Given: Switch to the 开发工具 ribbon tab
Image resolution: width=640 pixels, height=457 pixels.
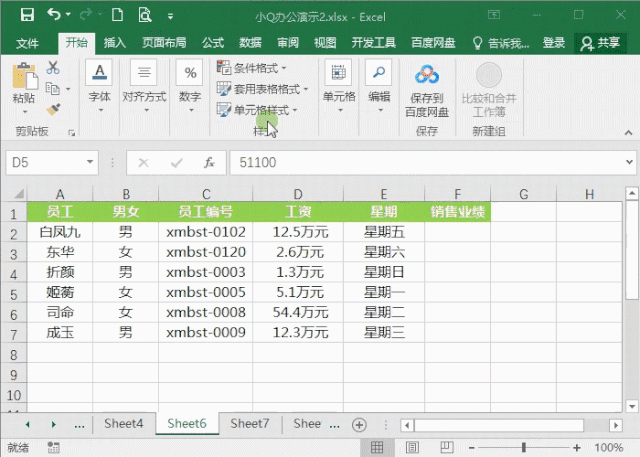Looking at the screenshot, I should (373, 42).
